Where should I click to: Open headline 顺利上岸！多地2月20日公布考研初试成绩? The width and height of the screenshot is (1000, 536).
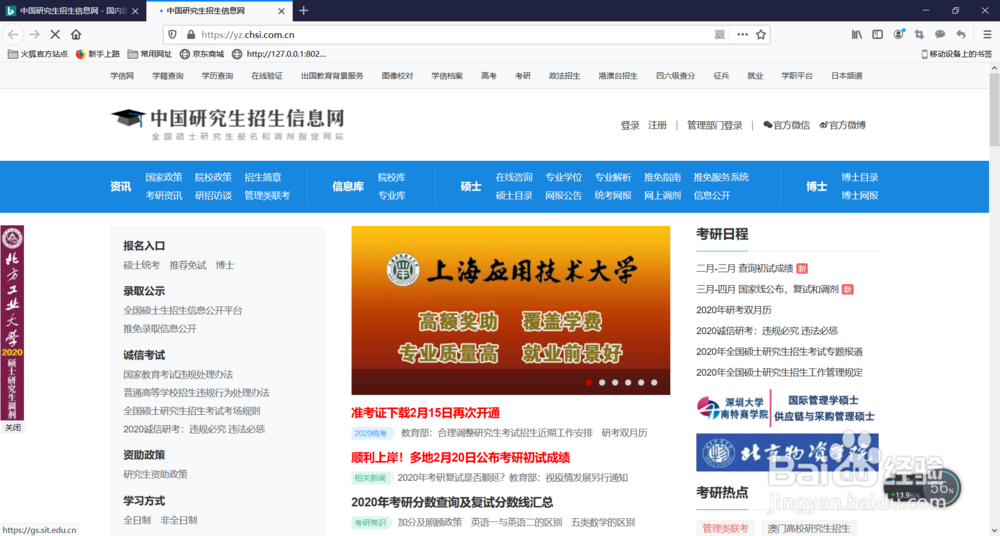(460, 458)
